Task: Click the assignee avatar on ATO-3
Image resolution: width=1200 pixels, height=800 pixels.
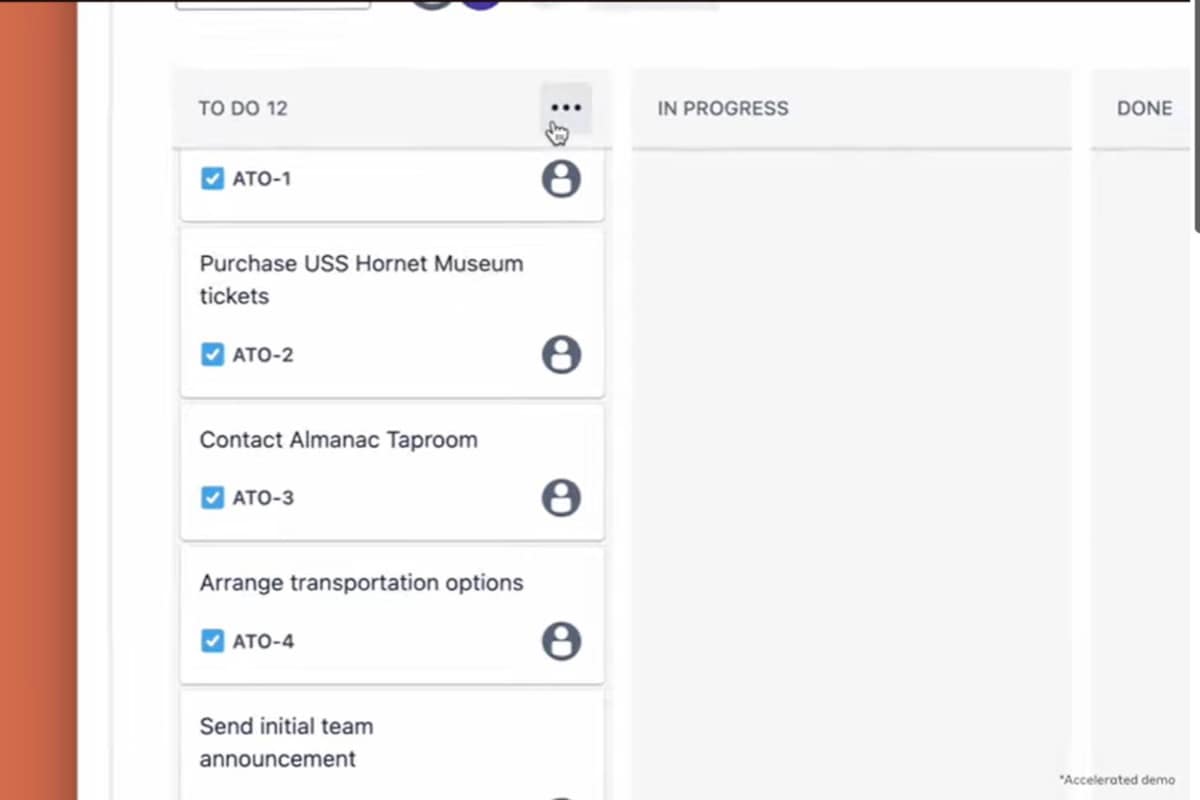Action: click(561, 498)
